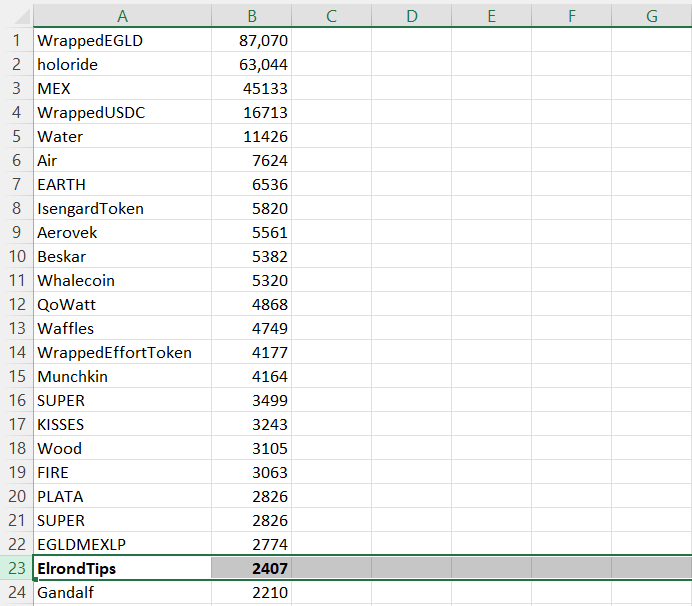Click cell containing Beskar
This screenshot has height=606, width=692.
point(123,256)
